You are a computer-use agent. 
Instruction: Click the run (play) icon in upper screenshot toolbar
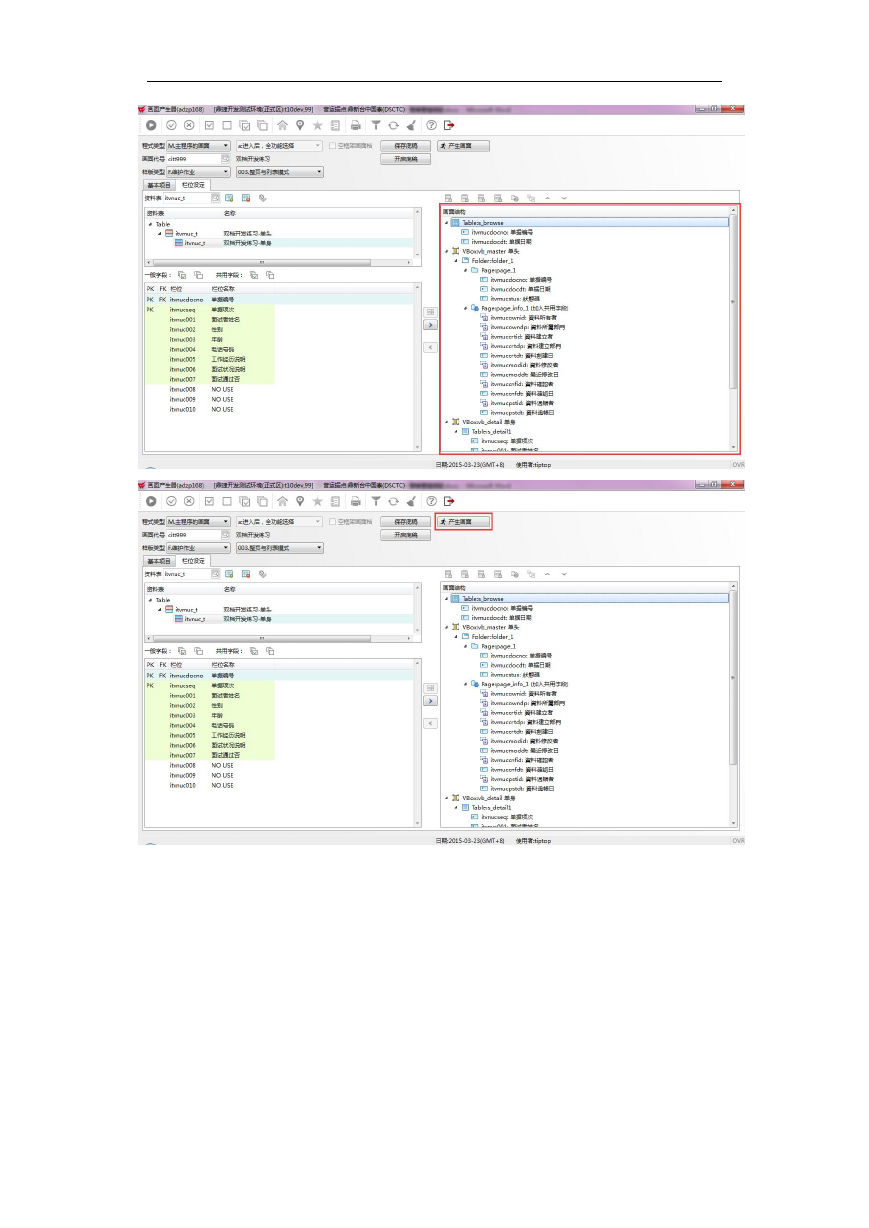pyautogui.click(x=152, y=125)
